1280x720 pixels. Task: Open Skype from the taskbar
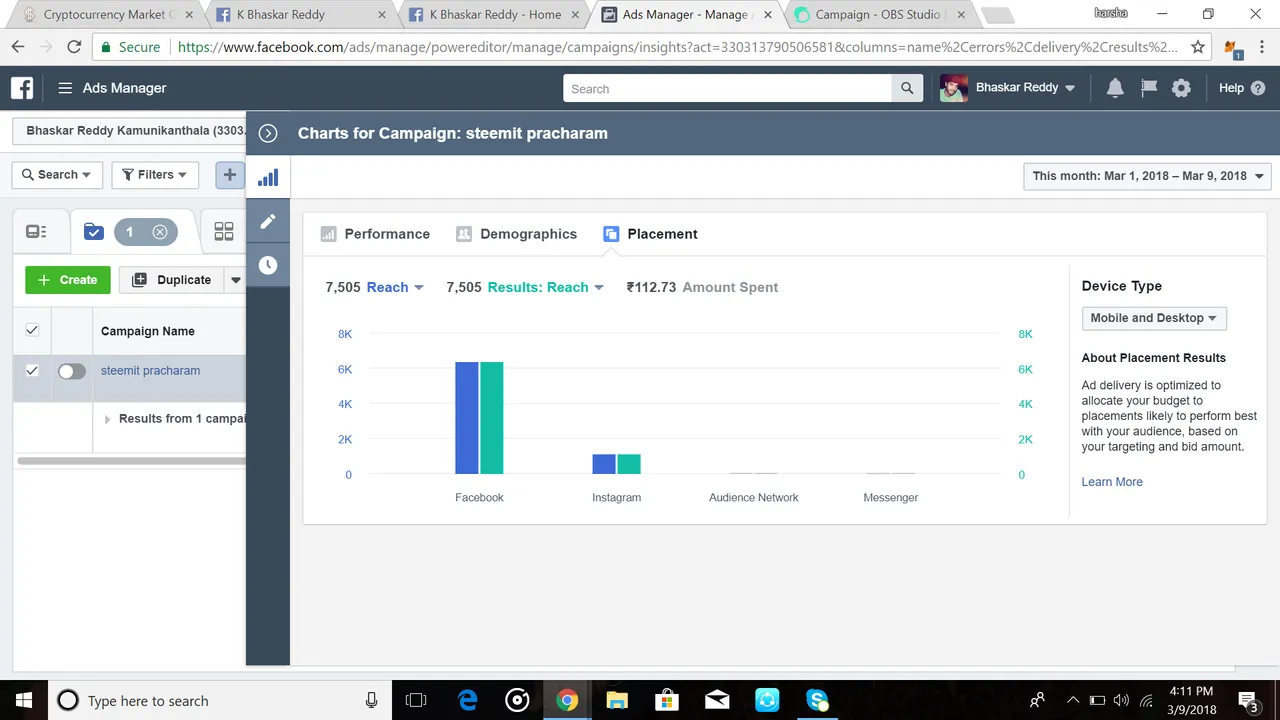coord(817,700)
